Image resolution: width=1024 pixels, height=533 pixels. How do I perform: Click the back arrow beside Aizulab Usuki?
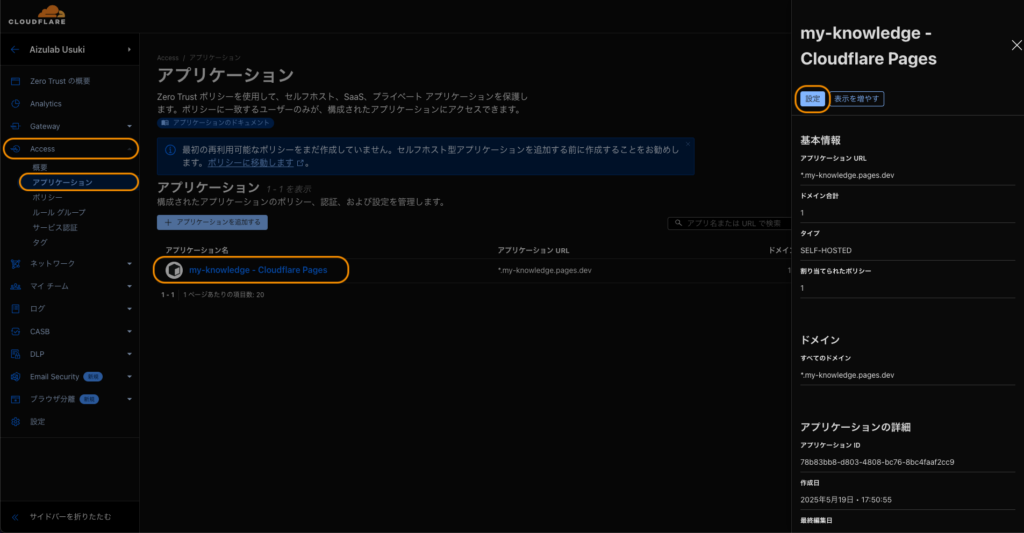click(x=15, y=50)
